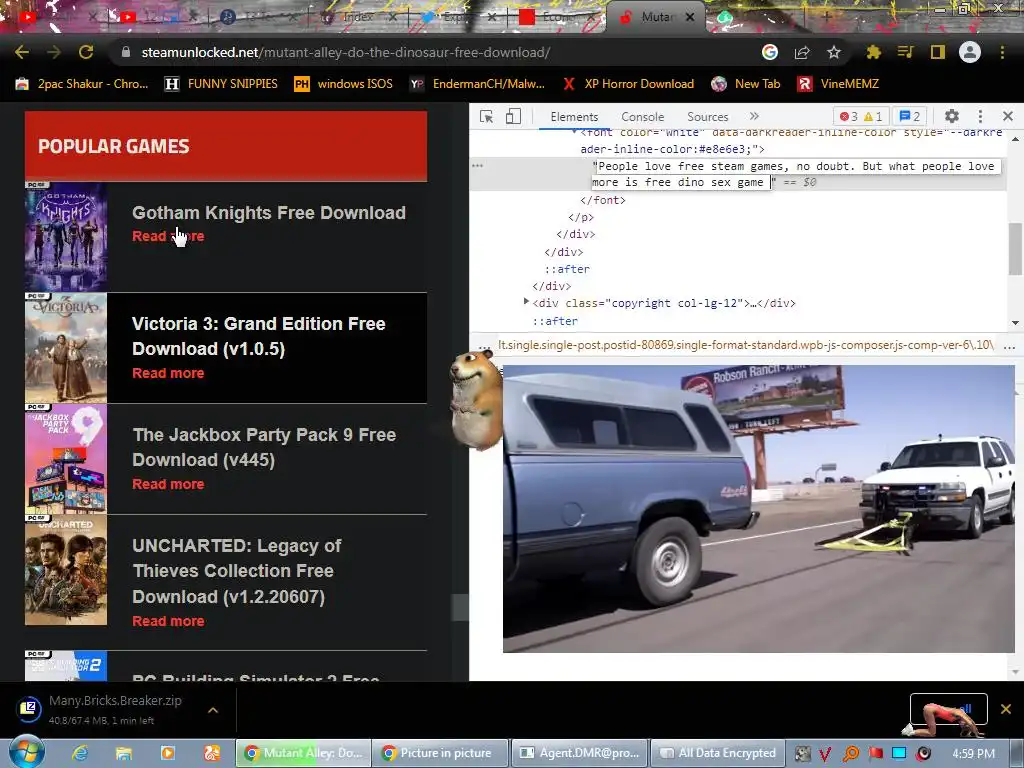
Task: Open the EndermanCH/Malw... bookmark
Action: 477,84
